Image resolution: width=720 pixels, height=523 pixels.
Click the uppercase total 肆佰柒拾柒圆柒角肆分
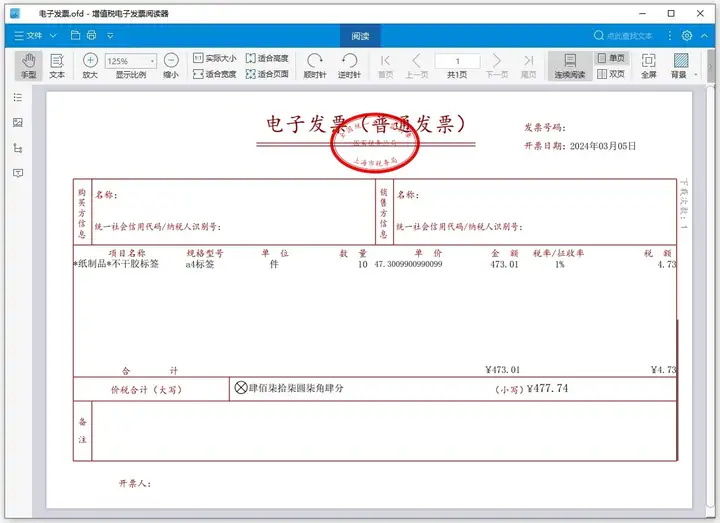click(296, 388)
